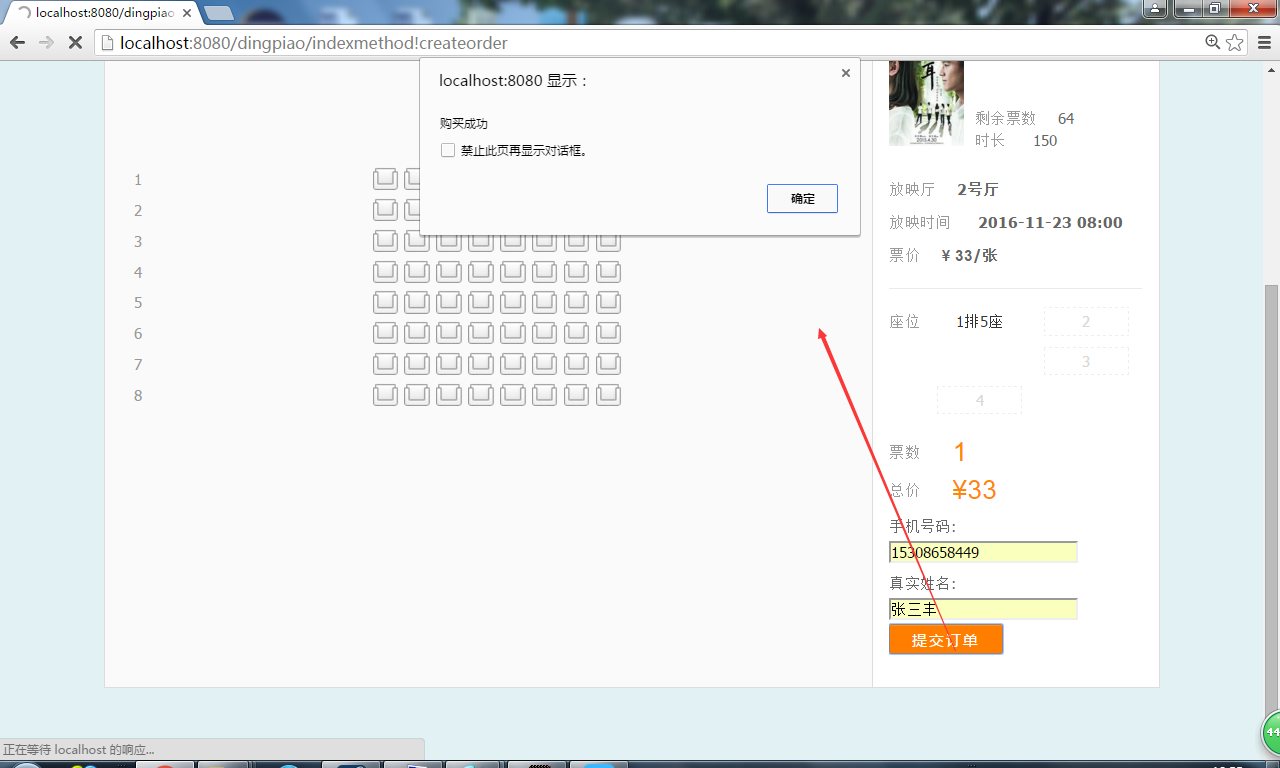1280x768 pixels.
Task: Click empty seat slot 4
Action: (x=979, y=400)
